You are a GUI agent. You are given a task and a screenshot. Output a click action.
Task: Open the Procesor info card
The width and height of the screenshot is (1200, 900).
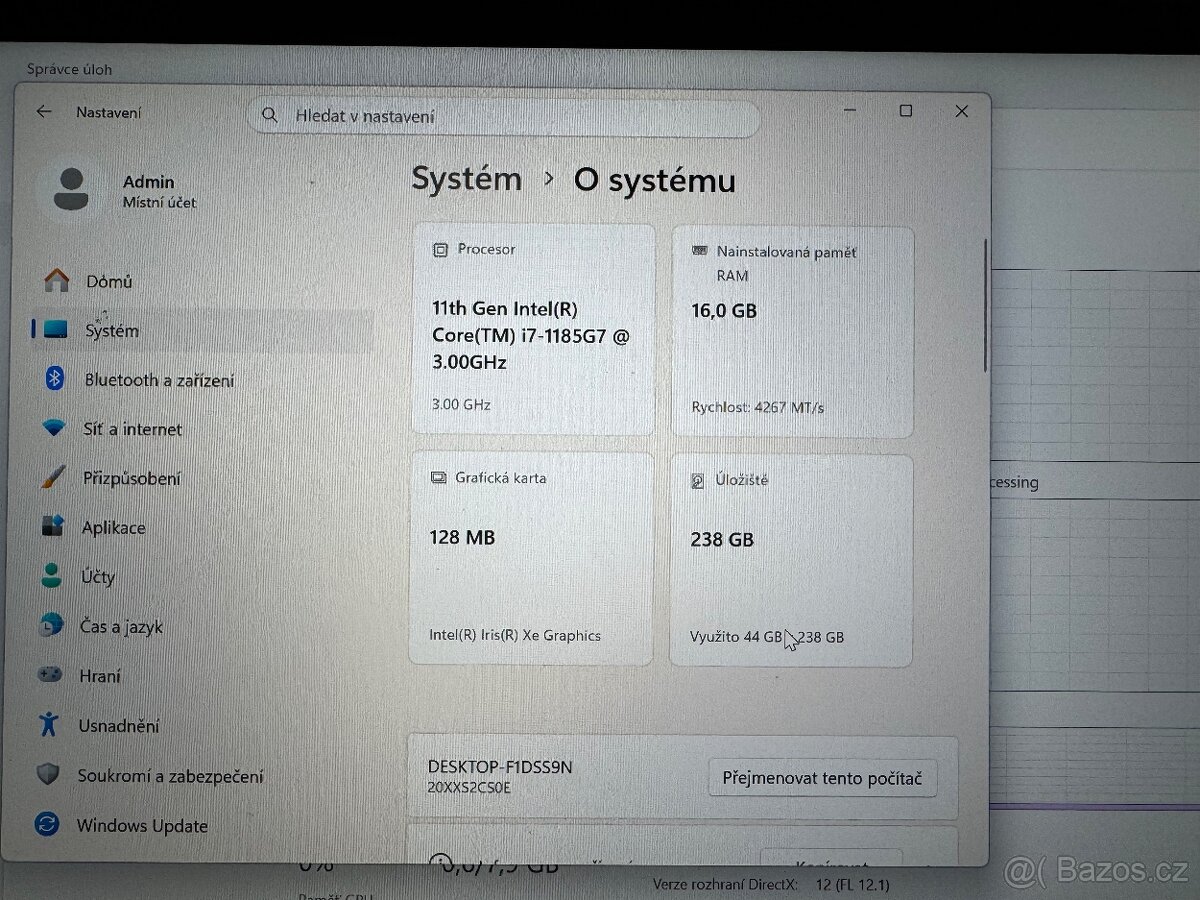click(x=532, y=329)
